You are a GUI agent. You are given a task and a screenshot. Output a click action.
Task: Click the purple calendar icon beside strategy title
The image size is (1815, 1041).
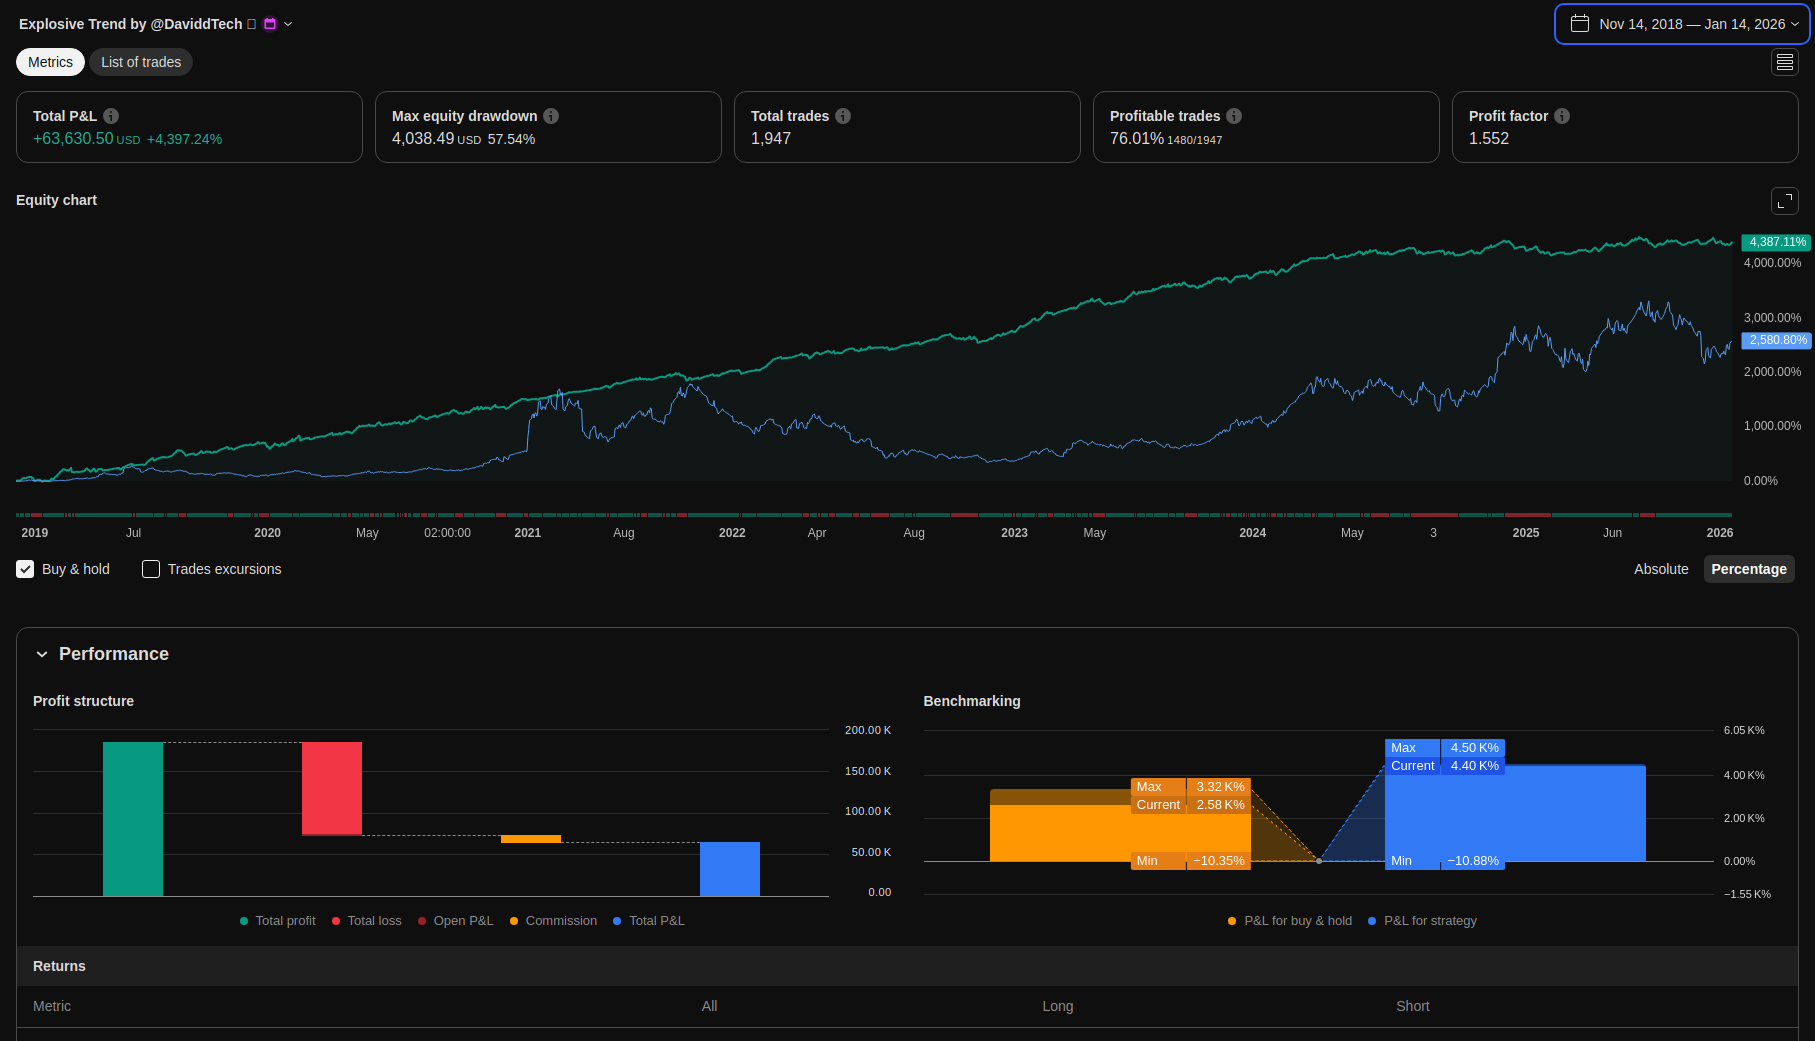pyautogui.click(x=270, y=24)
